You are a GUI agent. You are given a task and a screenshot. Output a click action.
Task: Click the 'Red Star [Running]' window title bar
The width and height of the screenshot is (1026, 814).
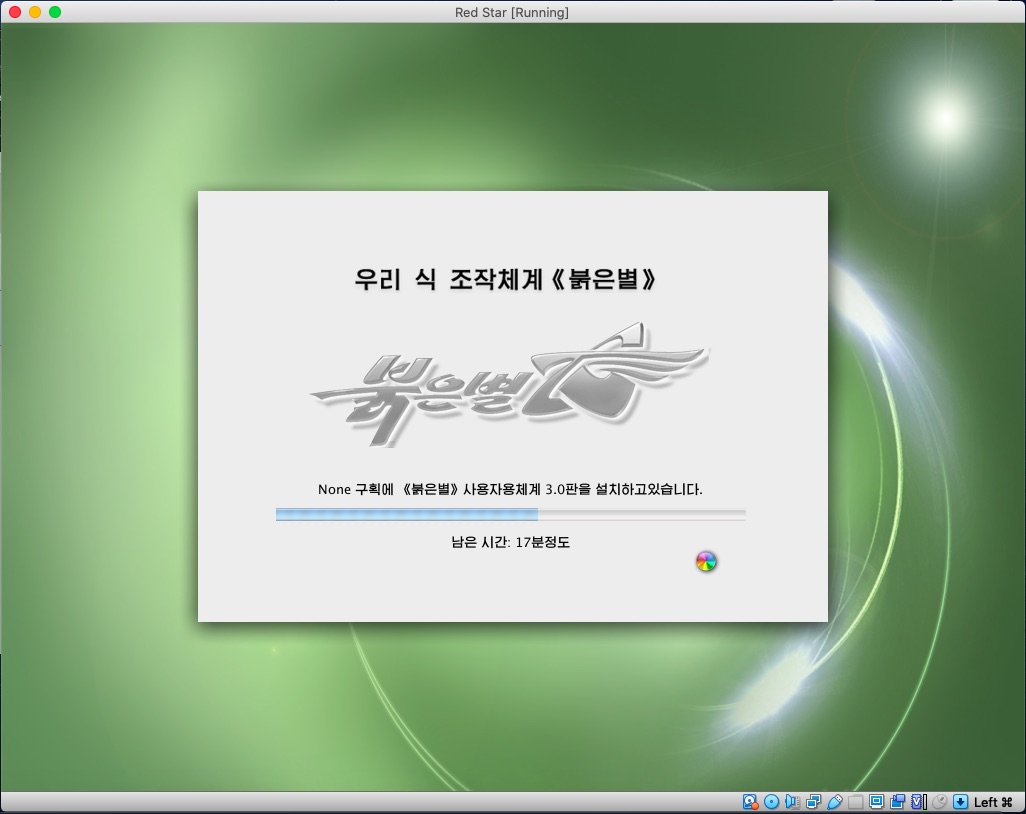pos(512,12)
